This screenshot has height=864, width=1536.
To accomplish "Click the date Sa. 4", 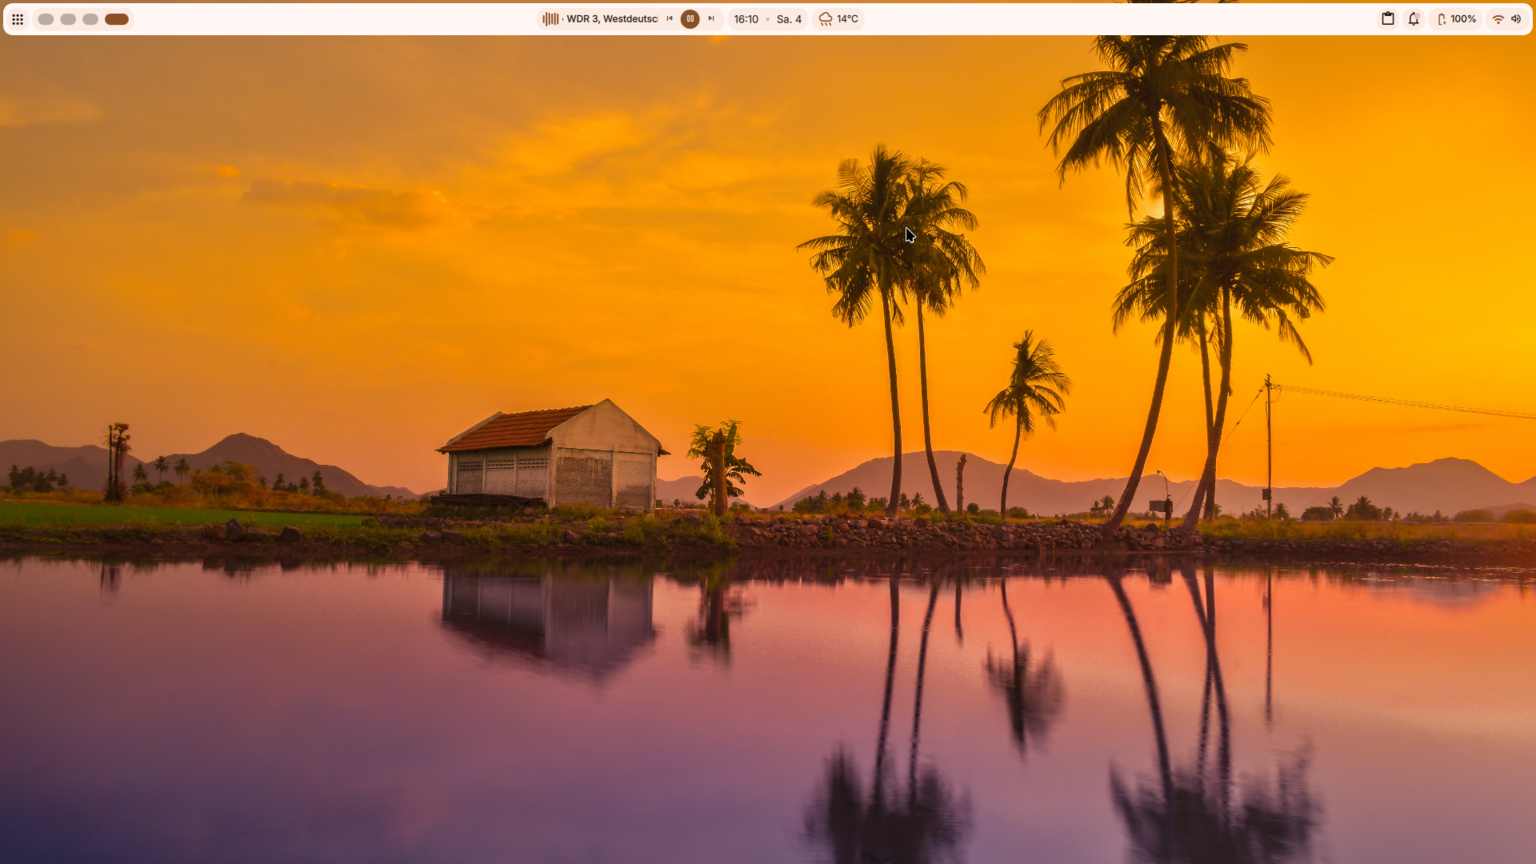I will pos(789,19).
